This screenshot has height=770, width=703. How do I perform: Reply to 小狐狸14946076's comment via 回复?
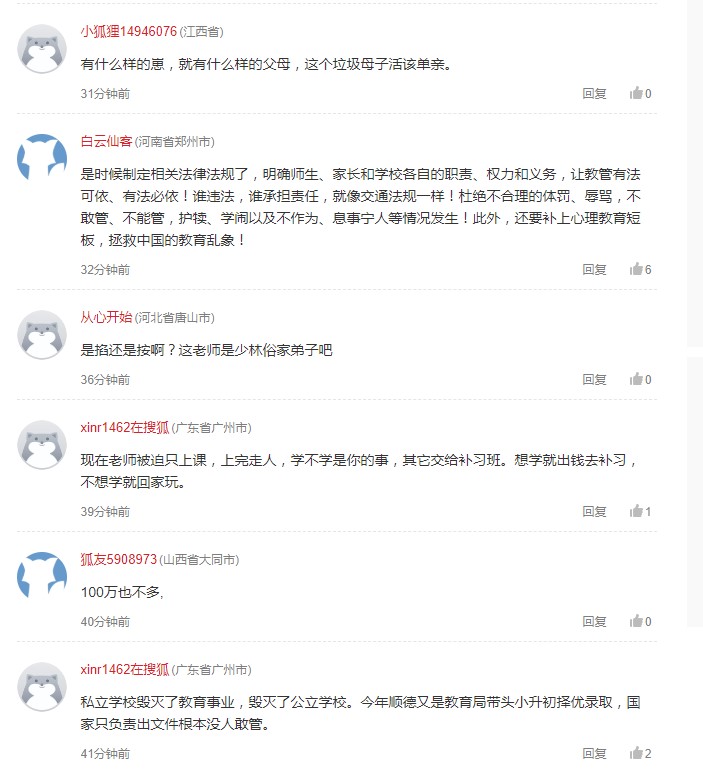[x=594, y=94]
